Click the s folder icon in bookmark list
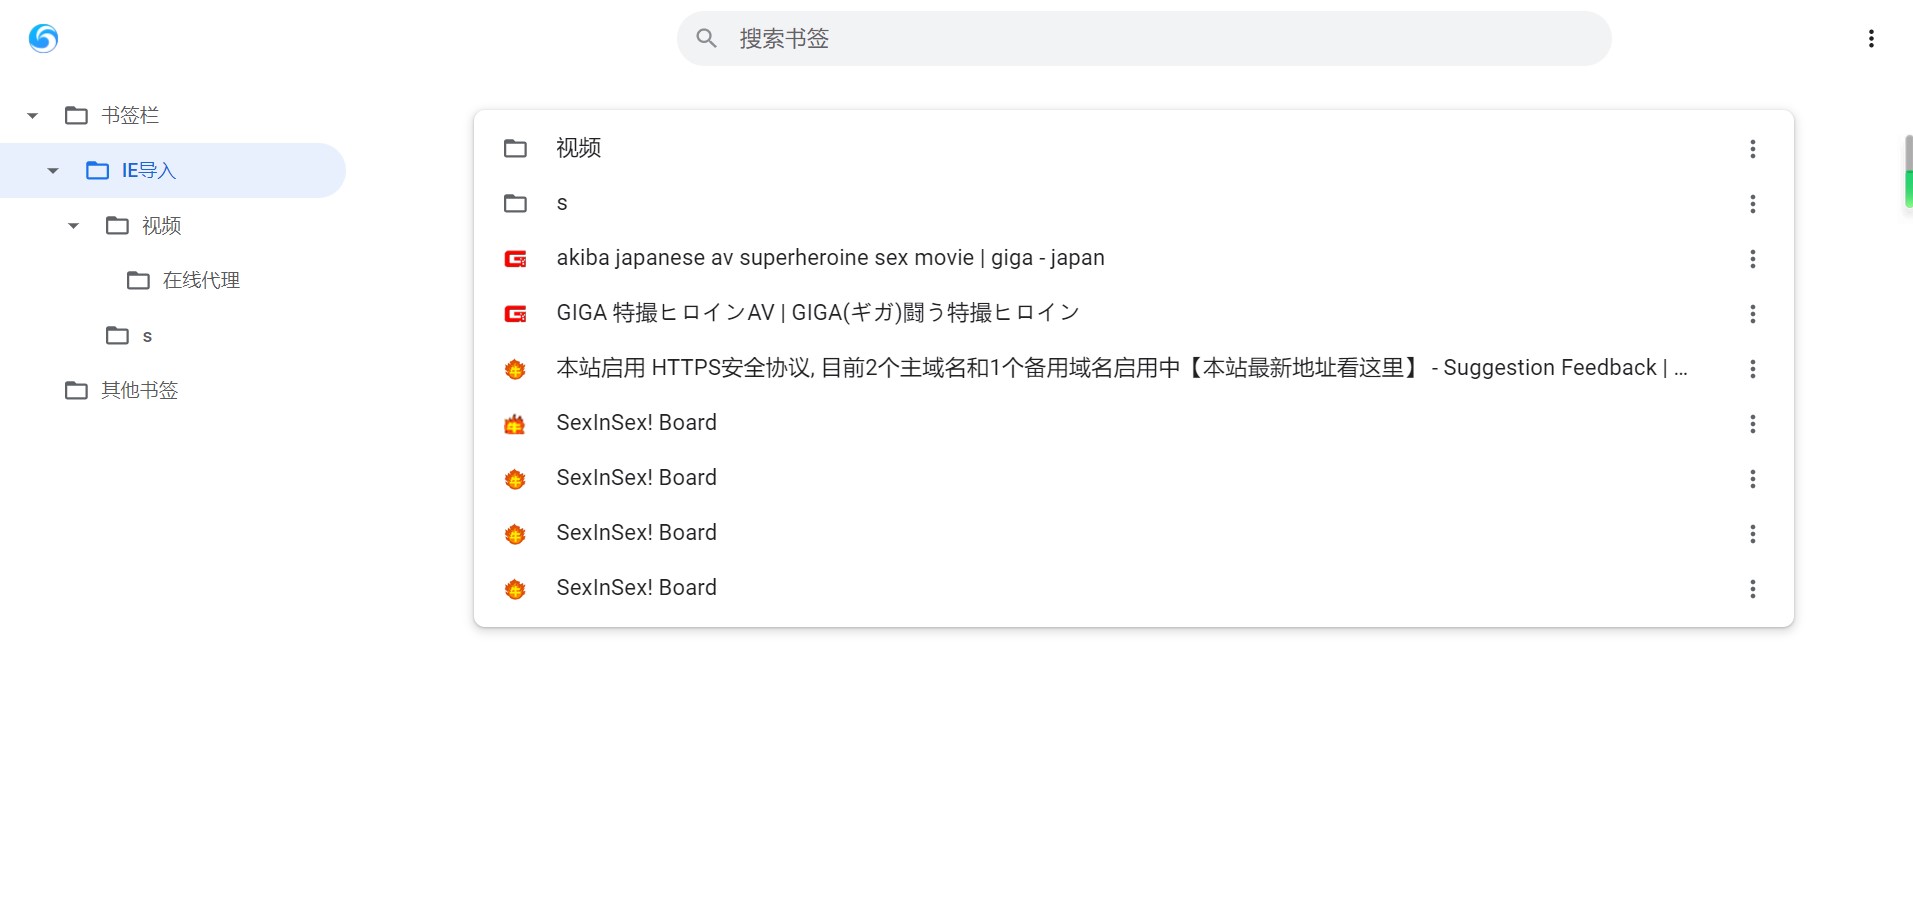1913x901 pixels. [x=515, y=204]
